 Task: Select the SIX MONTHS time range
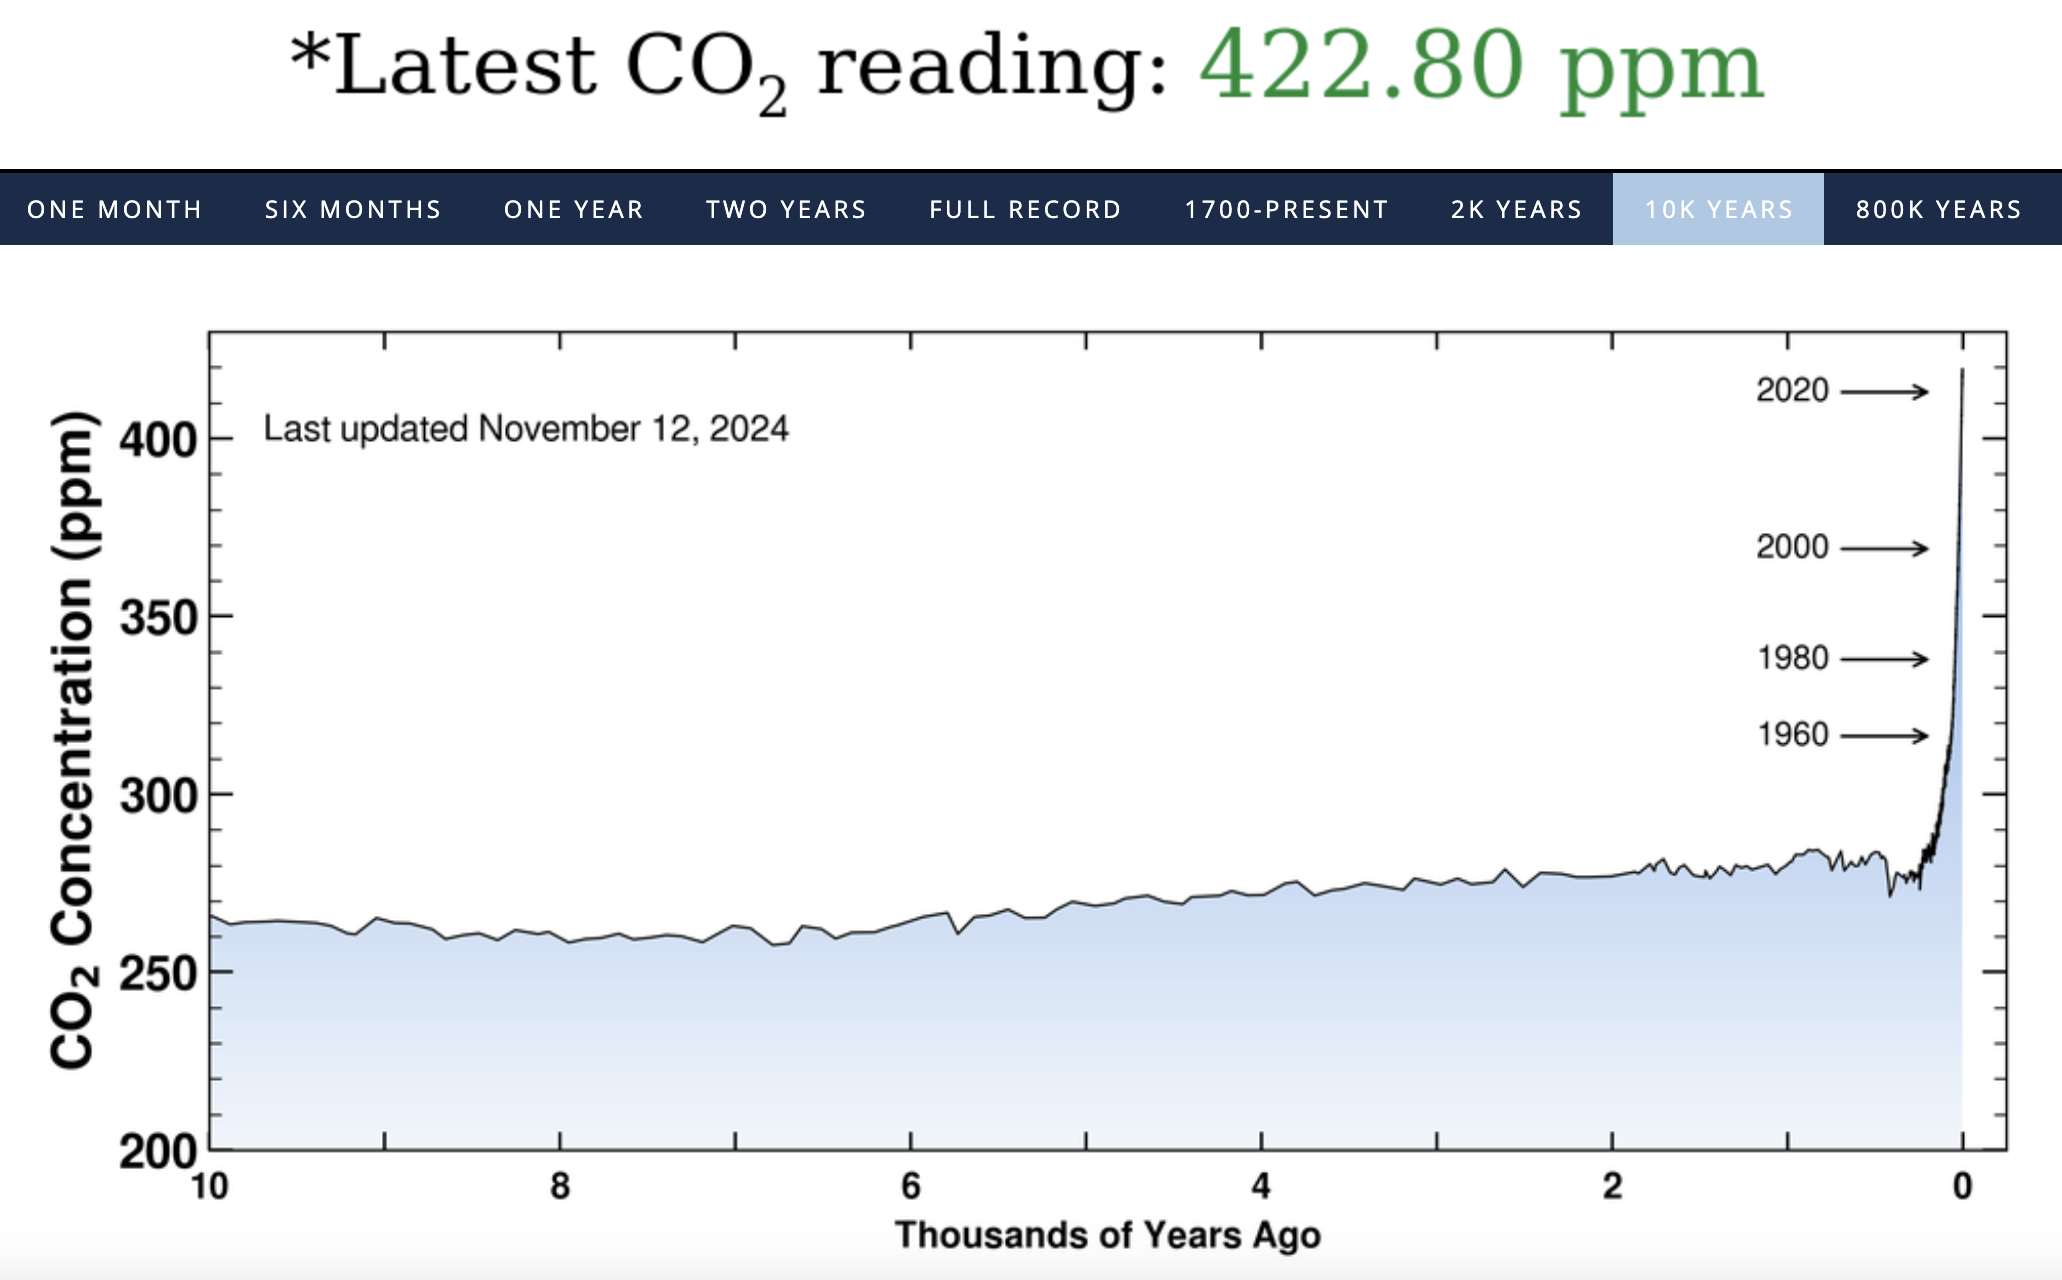[x=353, y=210]
